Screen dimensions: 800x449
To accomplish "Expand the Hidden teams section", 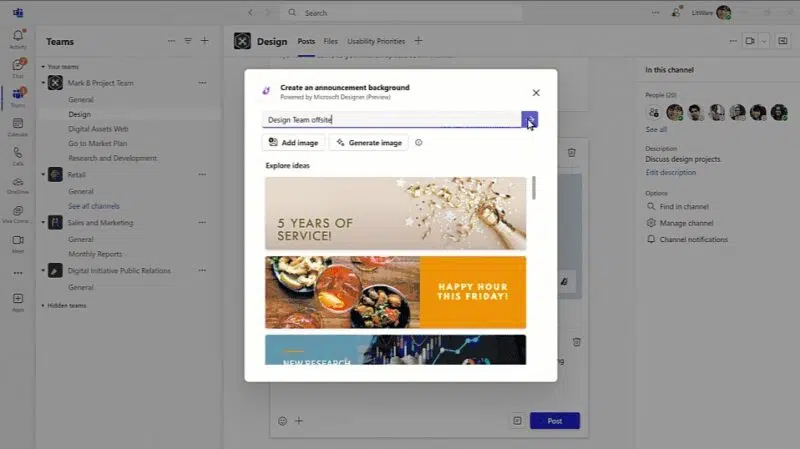I will (x=43, y=306).
